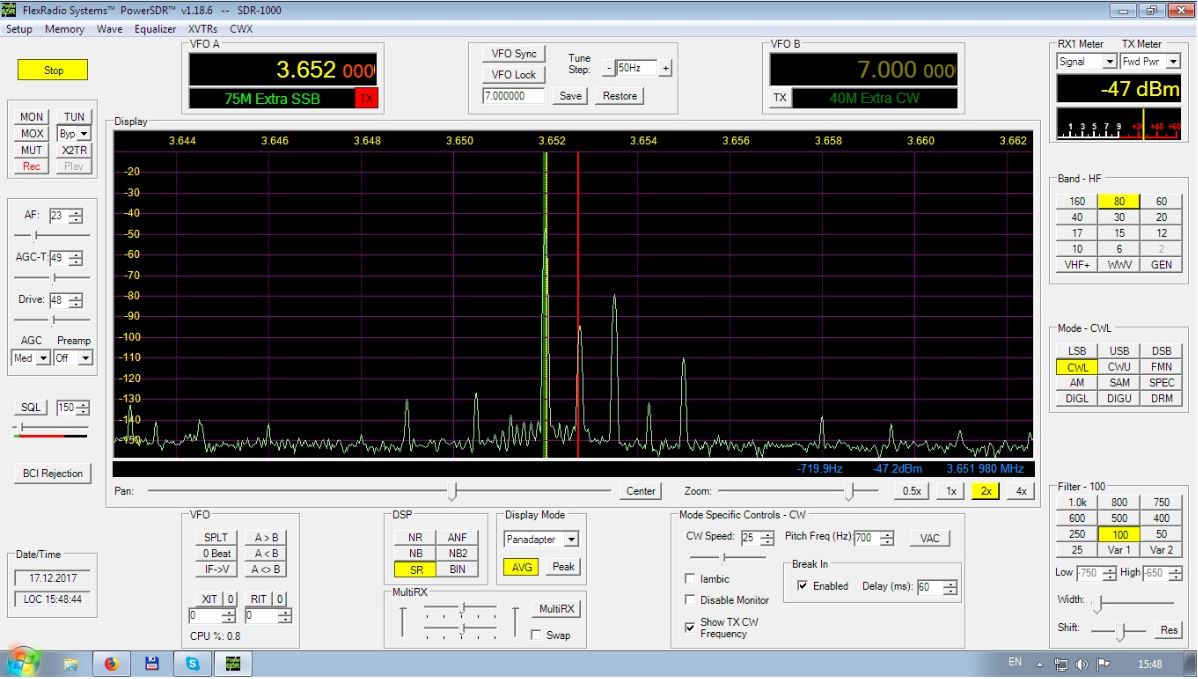1198x679 pixels.
Task: Select CWU mode
Action: (x=1119, y=367)
